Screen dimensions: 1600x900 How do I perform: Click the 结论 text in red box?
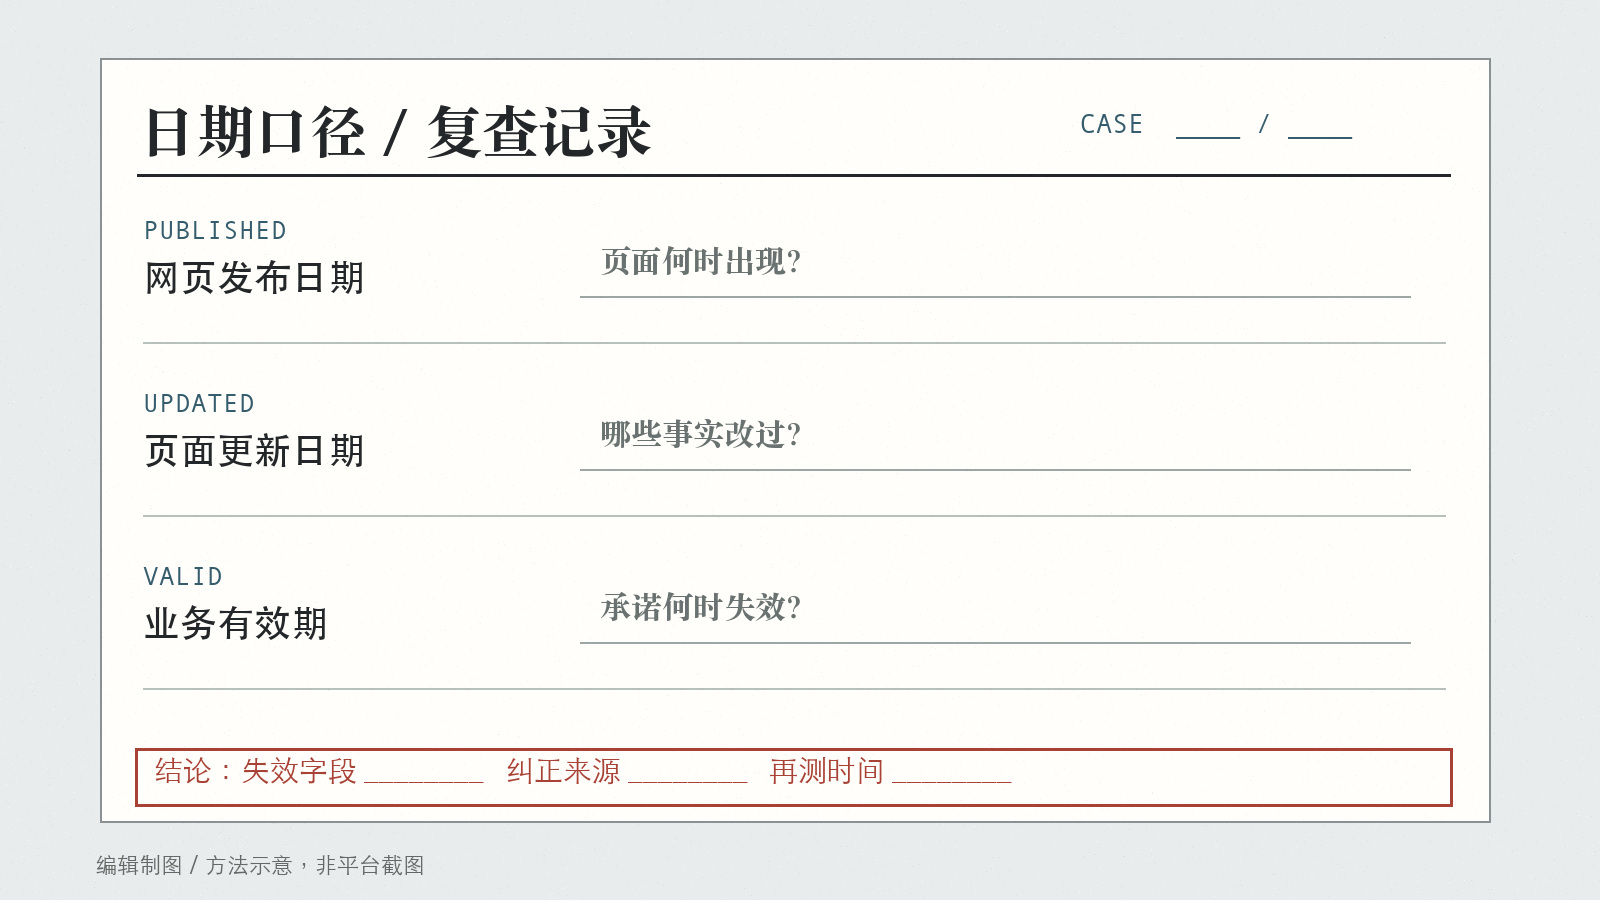tap(183, 771)
